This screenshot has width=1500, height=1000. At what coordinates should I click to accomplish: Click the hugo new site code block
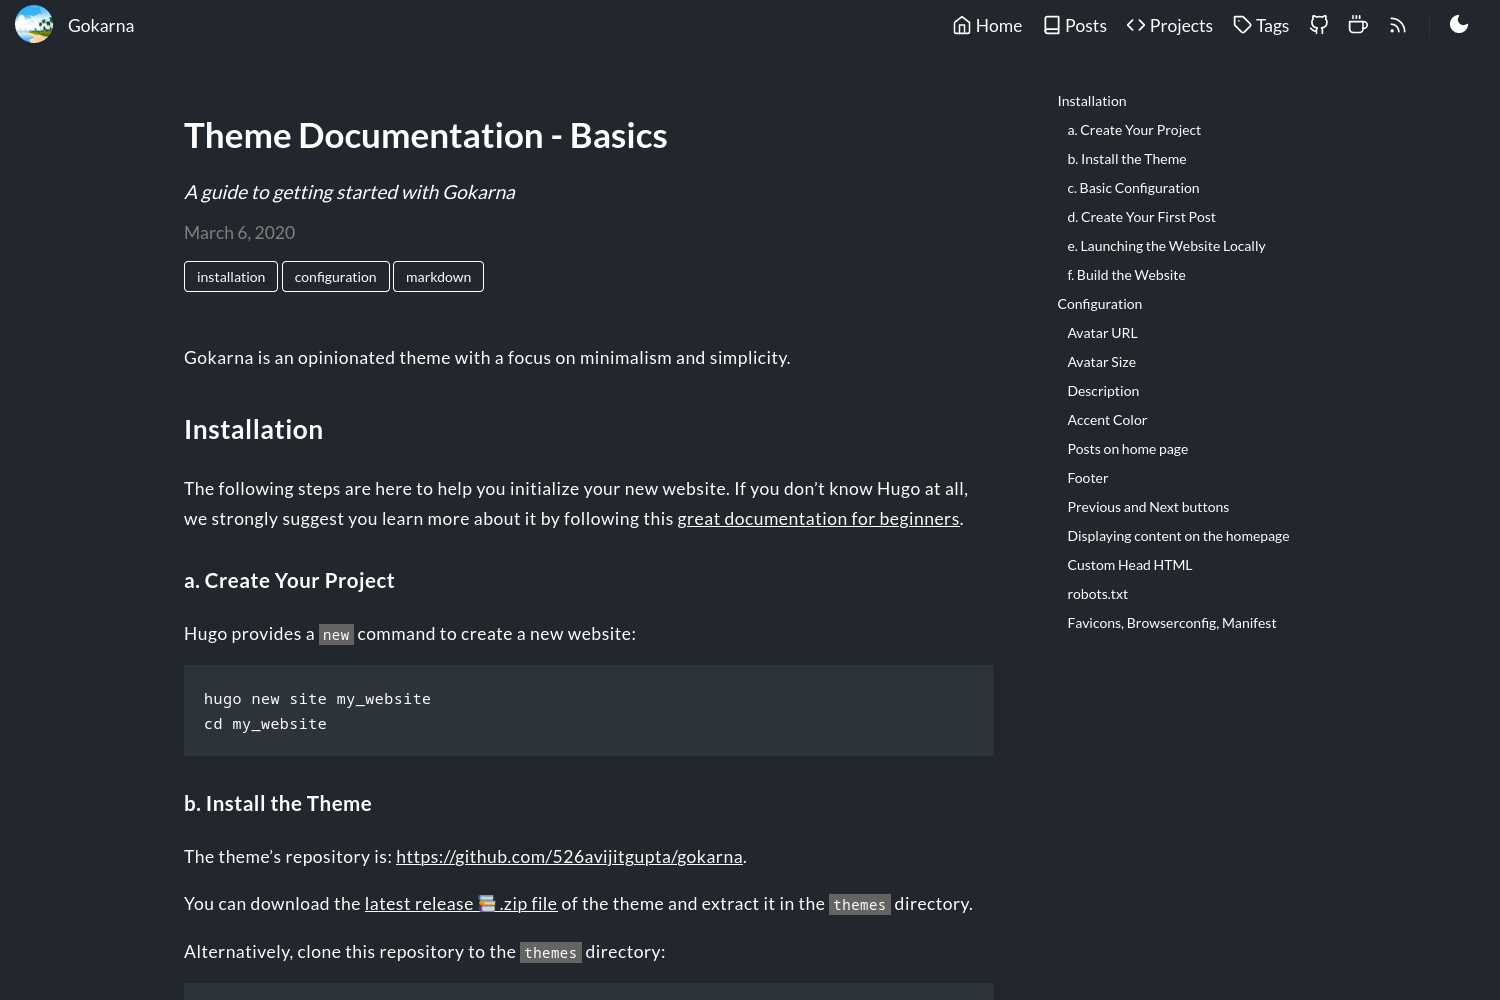point(589,711)
